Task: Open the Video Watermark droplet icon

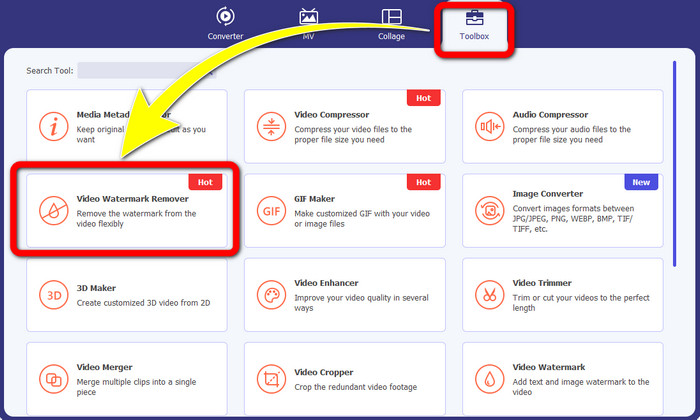Action: click(490, 380)
